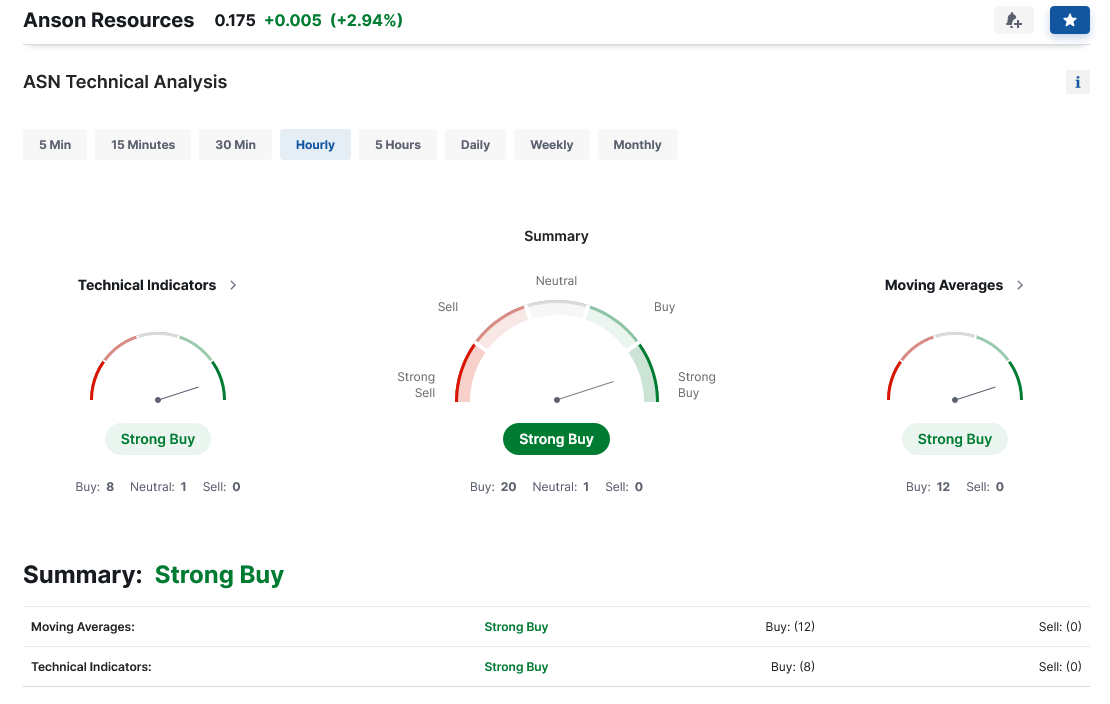Click Sell: 0 under Moving Averages gauge

pos(985,487)
